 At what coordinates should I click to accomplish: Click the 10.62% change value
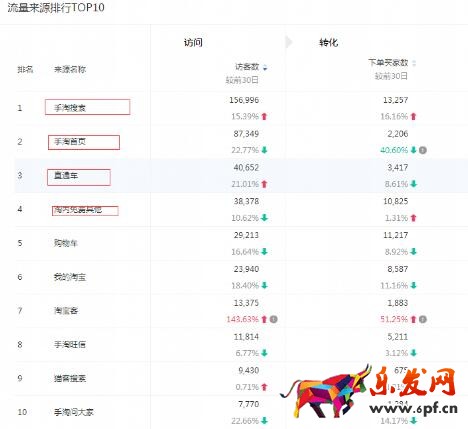pos(245,218)
